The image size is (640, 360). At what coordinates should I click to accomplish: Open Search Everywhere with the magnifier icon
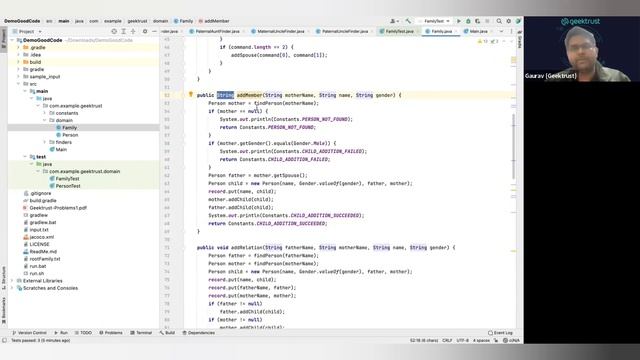point(499,21)
